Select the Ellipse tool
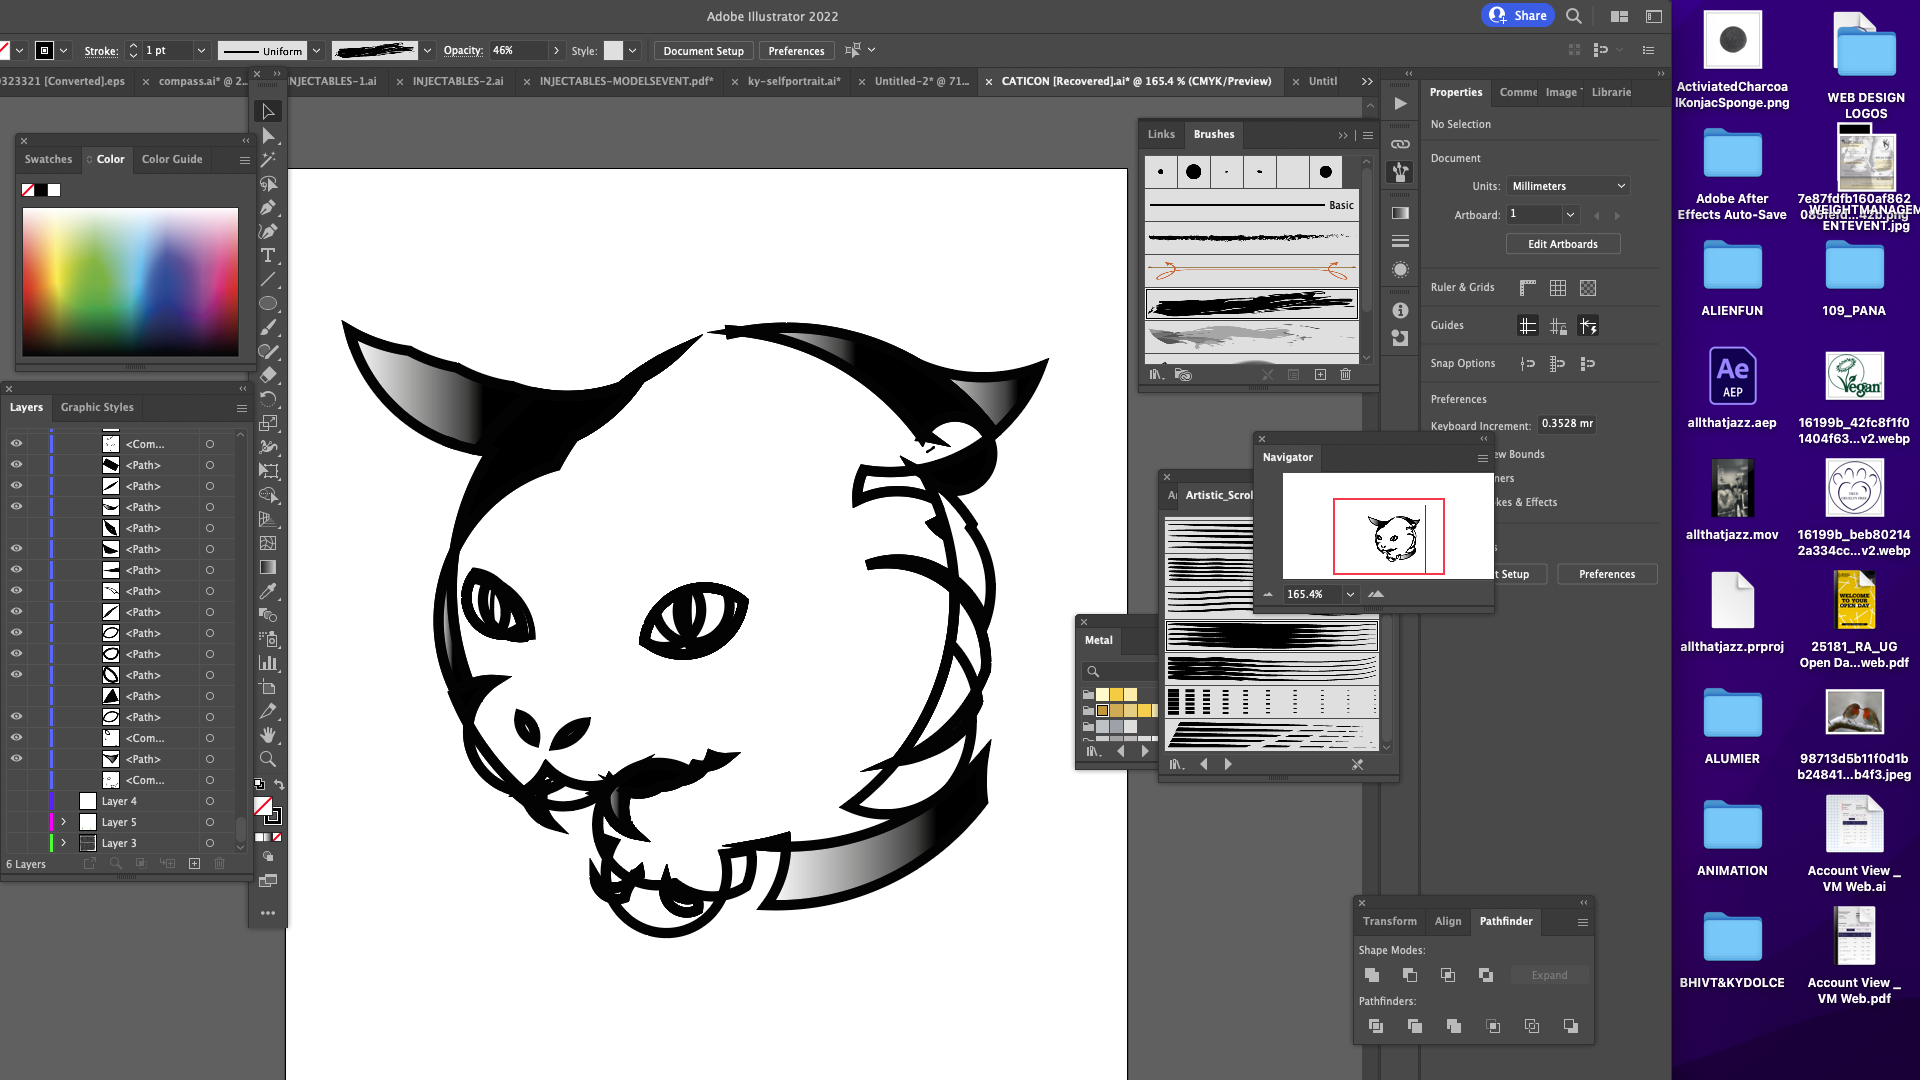Image resolution: width=1920 pixels, height=1080 pixels. pos(268,303)
